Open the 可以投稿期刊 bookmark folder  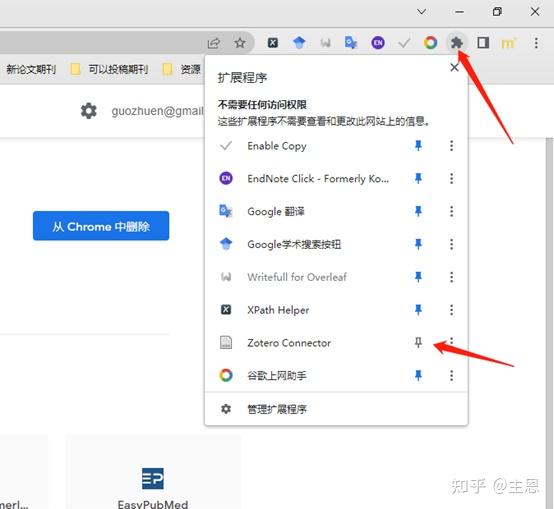[x=109, y=69]
